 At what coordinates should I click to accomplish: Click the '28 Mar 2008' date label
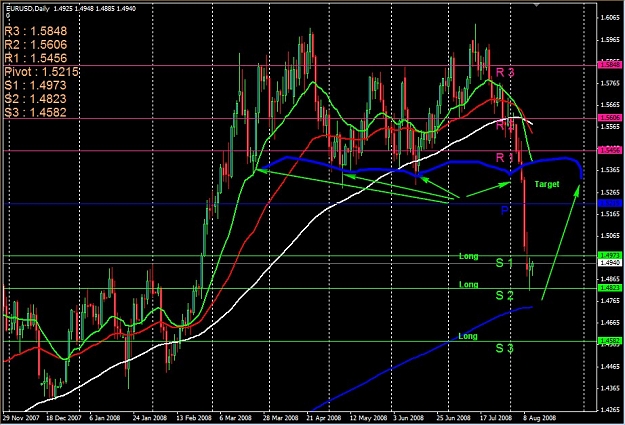[281, 418]
